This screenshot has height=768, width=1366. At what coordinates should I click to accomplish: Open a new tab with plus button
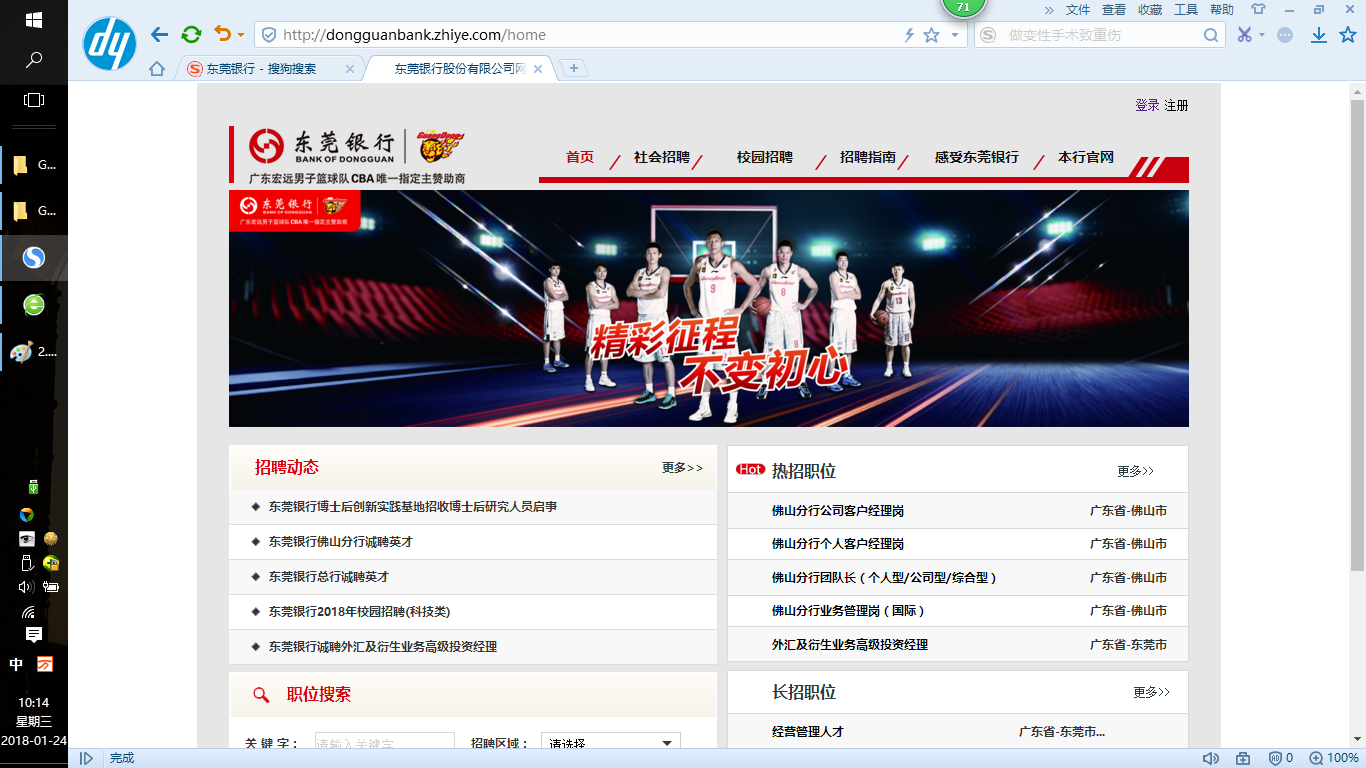point(574,68)
